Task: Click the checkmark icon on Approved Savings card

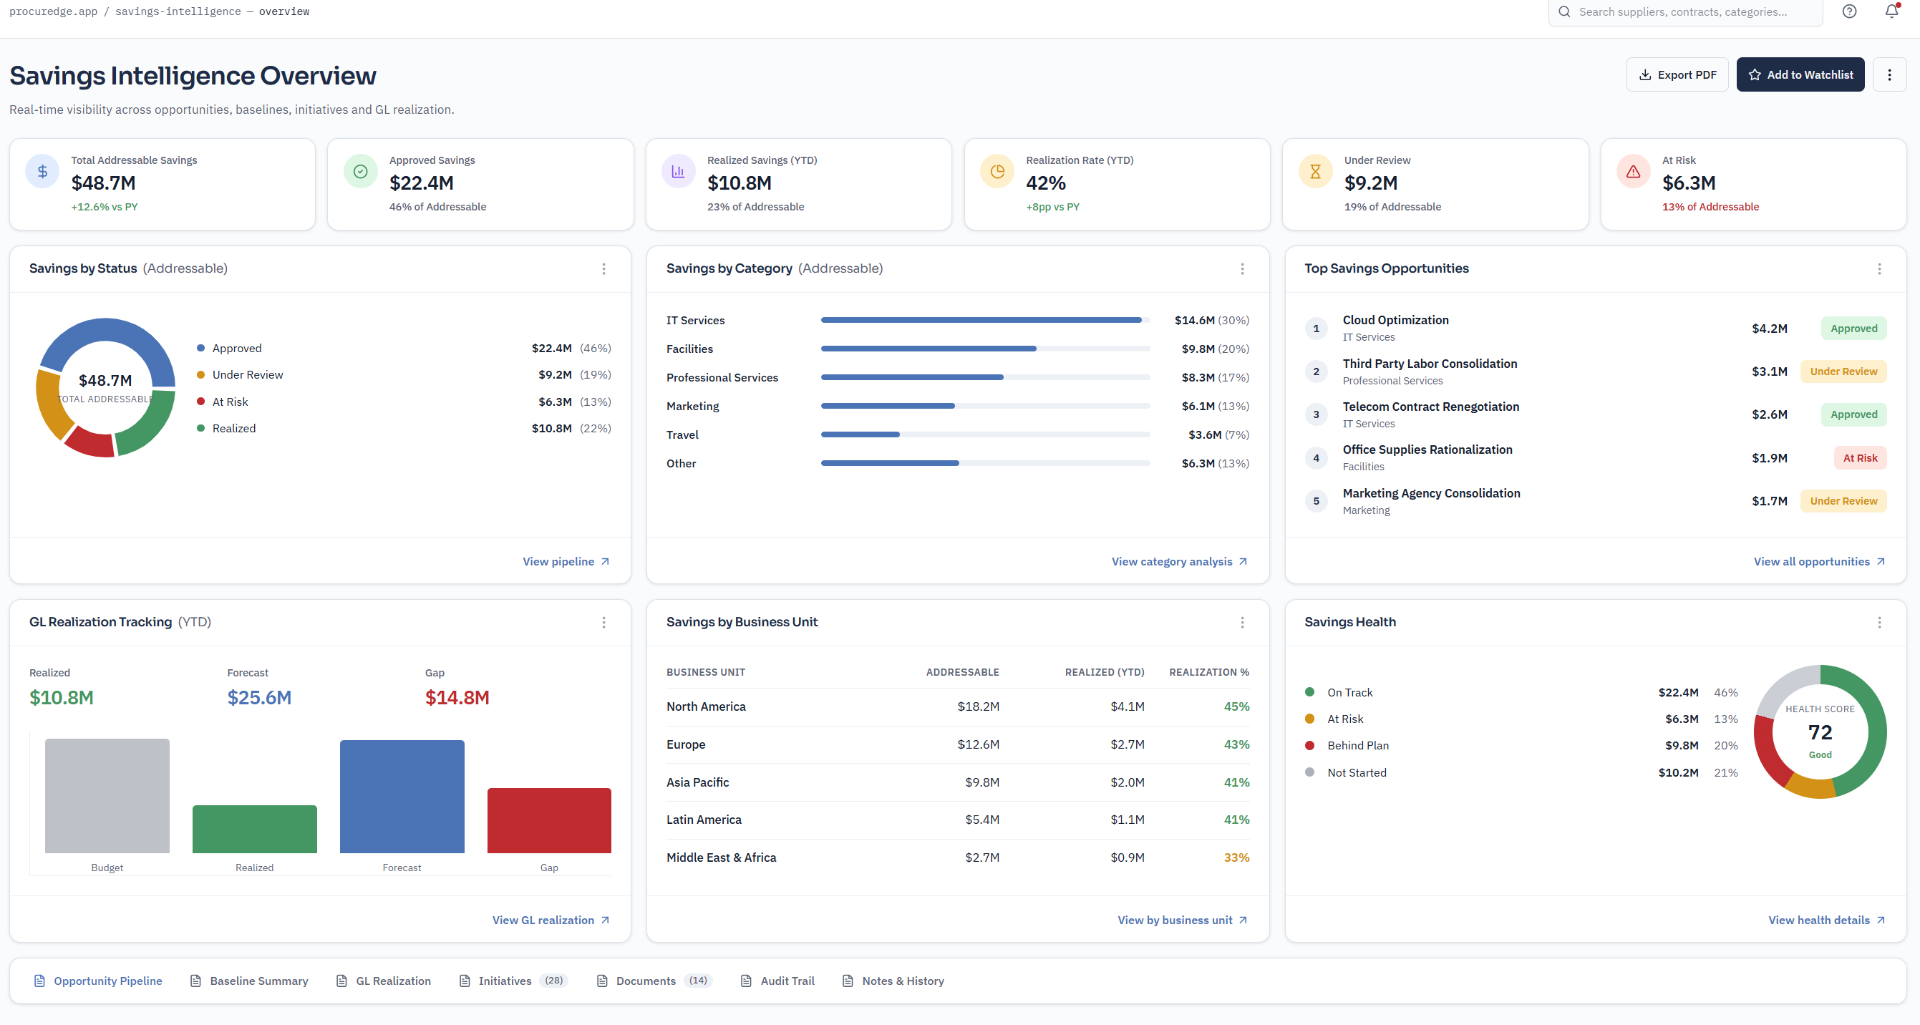Action: pos(360,172)
